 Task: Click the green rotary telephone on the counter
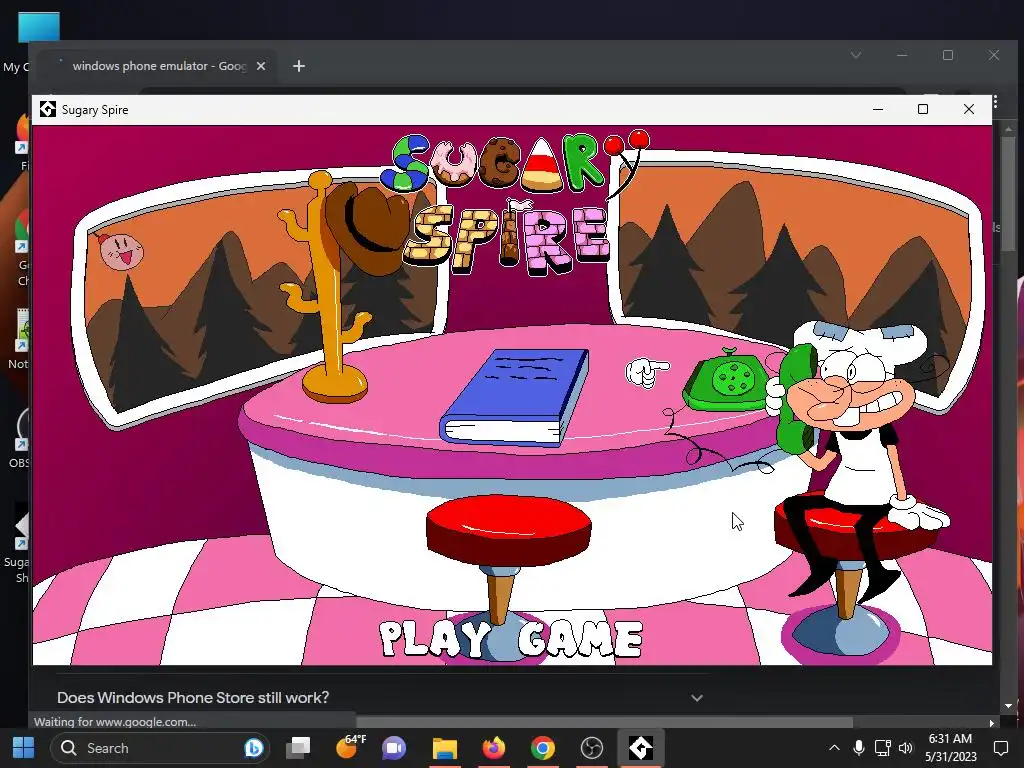[725, 382]
